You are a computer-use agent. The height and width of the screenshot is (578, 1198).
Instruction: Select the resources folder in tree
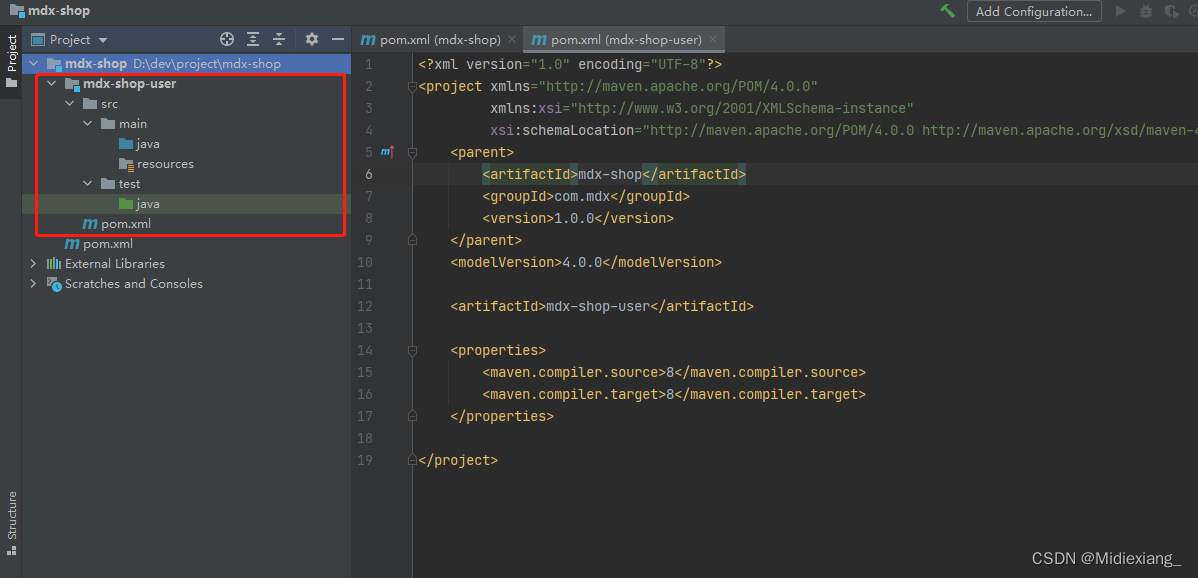(x=165, y=164)
